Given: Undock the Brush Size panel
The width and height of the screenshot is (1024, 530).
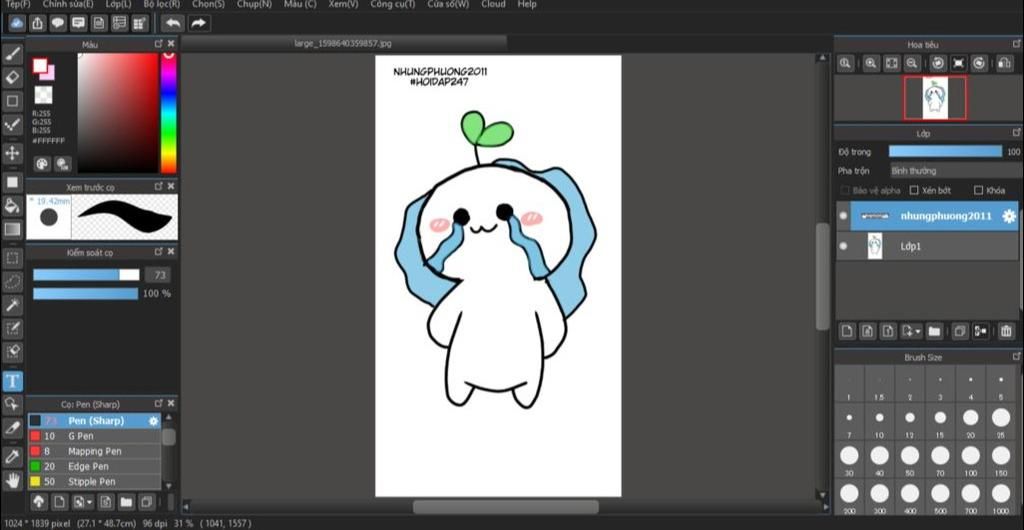Looking at the screenshot, I should pyautogui.click(x=1016, y=357).
